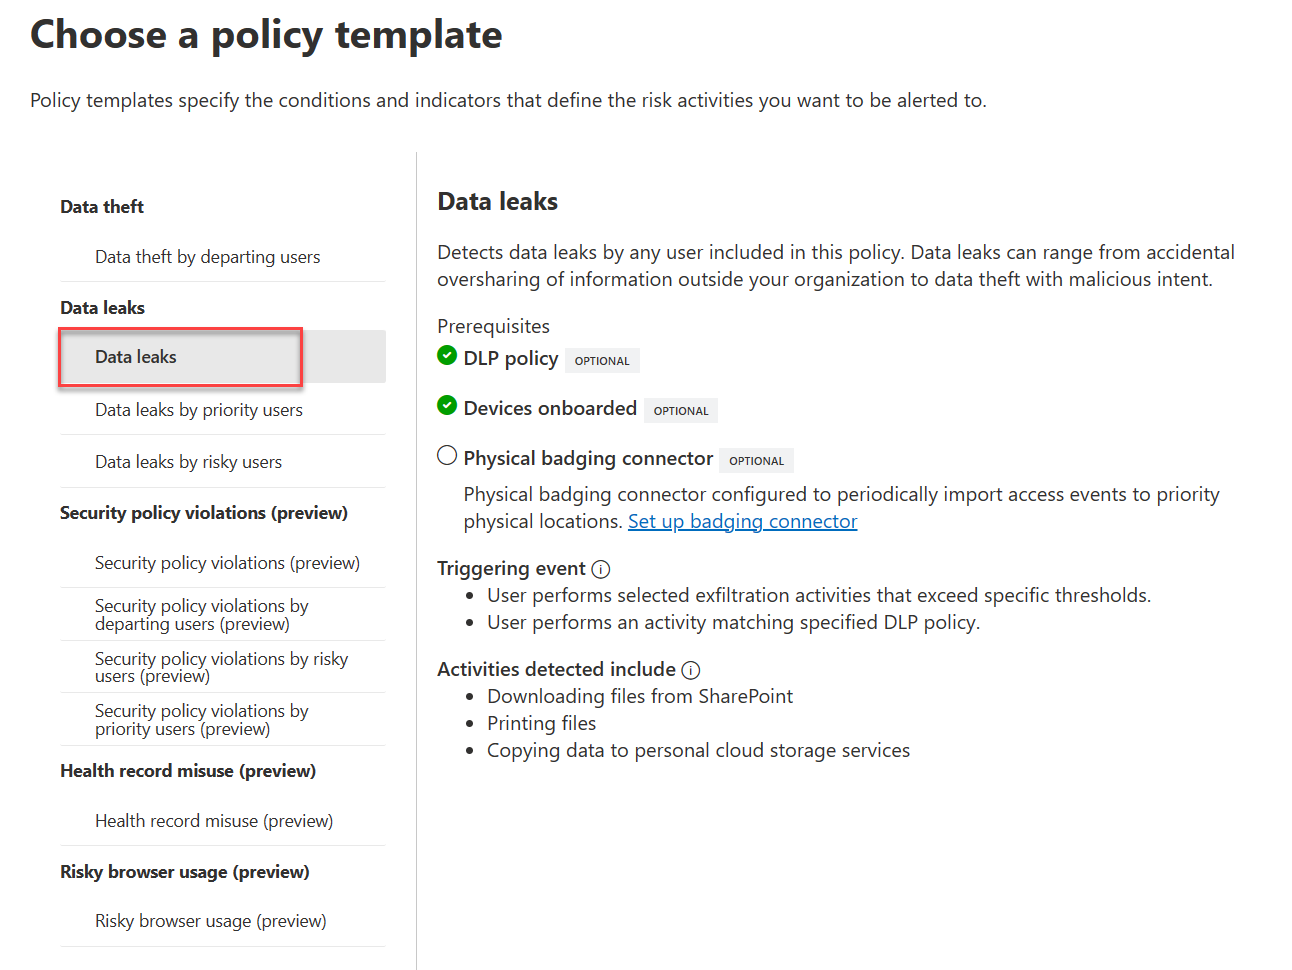
Task: Choose Data leaks by priority users
Action: point(198,410)
